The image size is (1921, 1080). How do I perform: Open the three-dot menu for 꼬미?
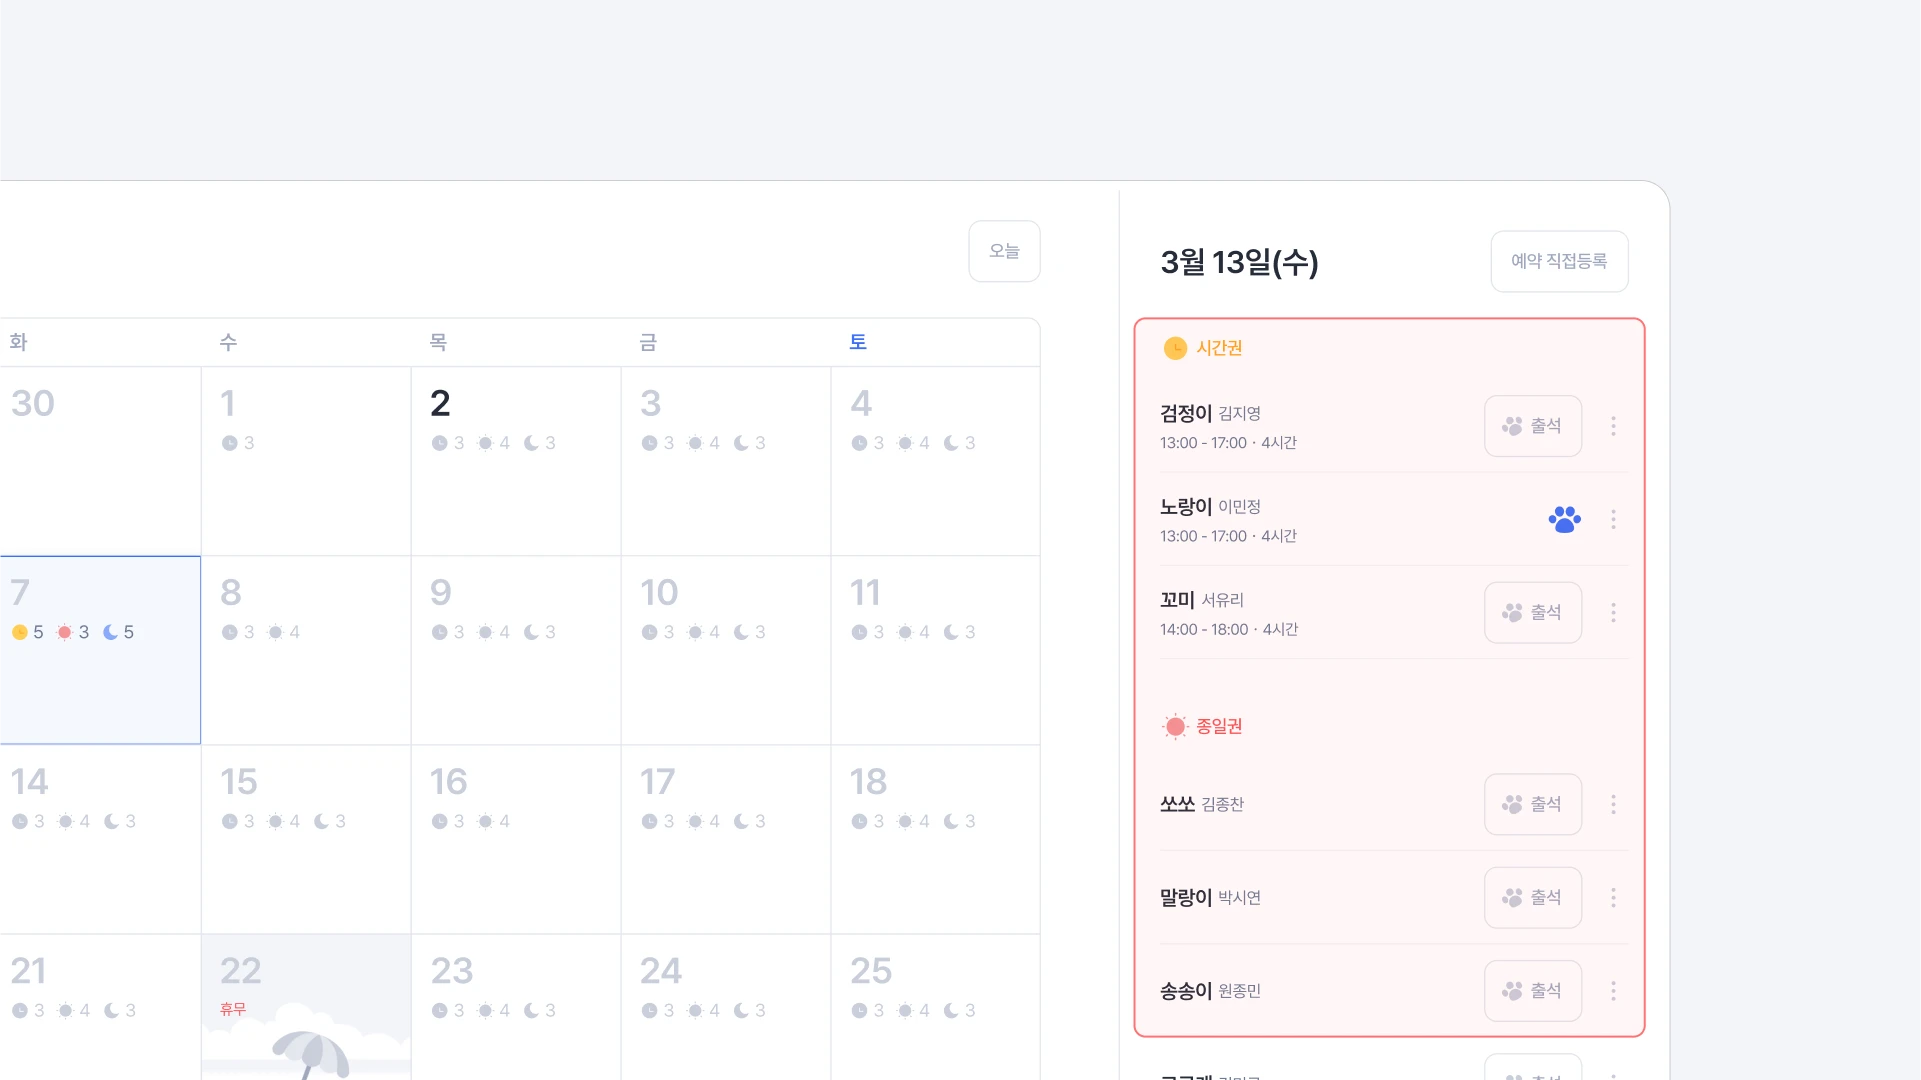(x=1613, y=612)
